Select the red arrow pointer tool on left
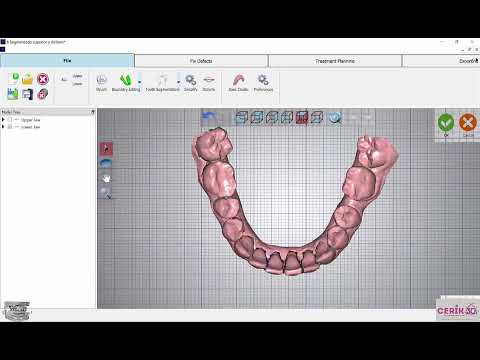Image resolution: width=480 pixels, height=360 pixels. point(106,149)
